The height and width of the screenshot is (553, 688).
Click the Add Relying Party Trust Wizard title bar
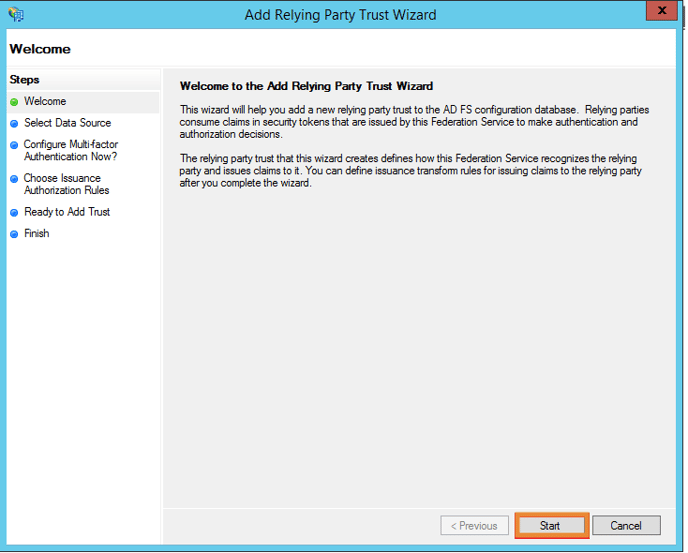coord(340,15)
